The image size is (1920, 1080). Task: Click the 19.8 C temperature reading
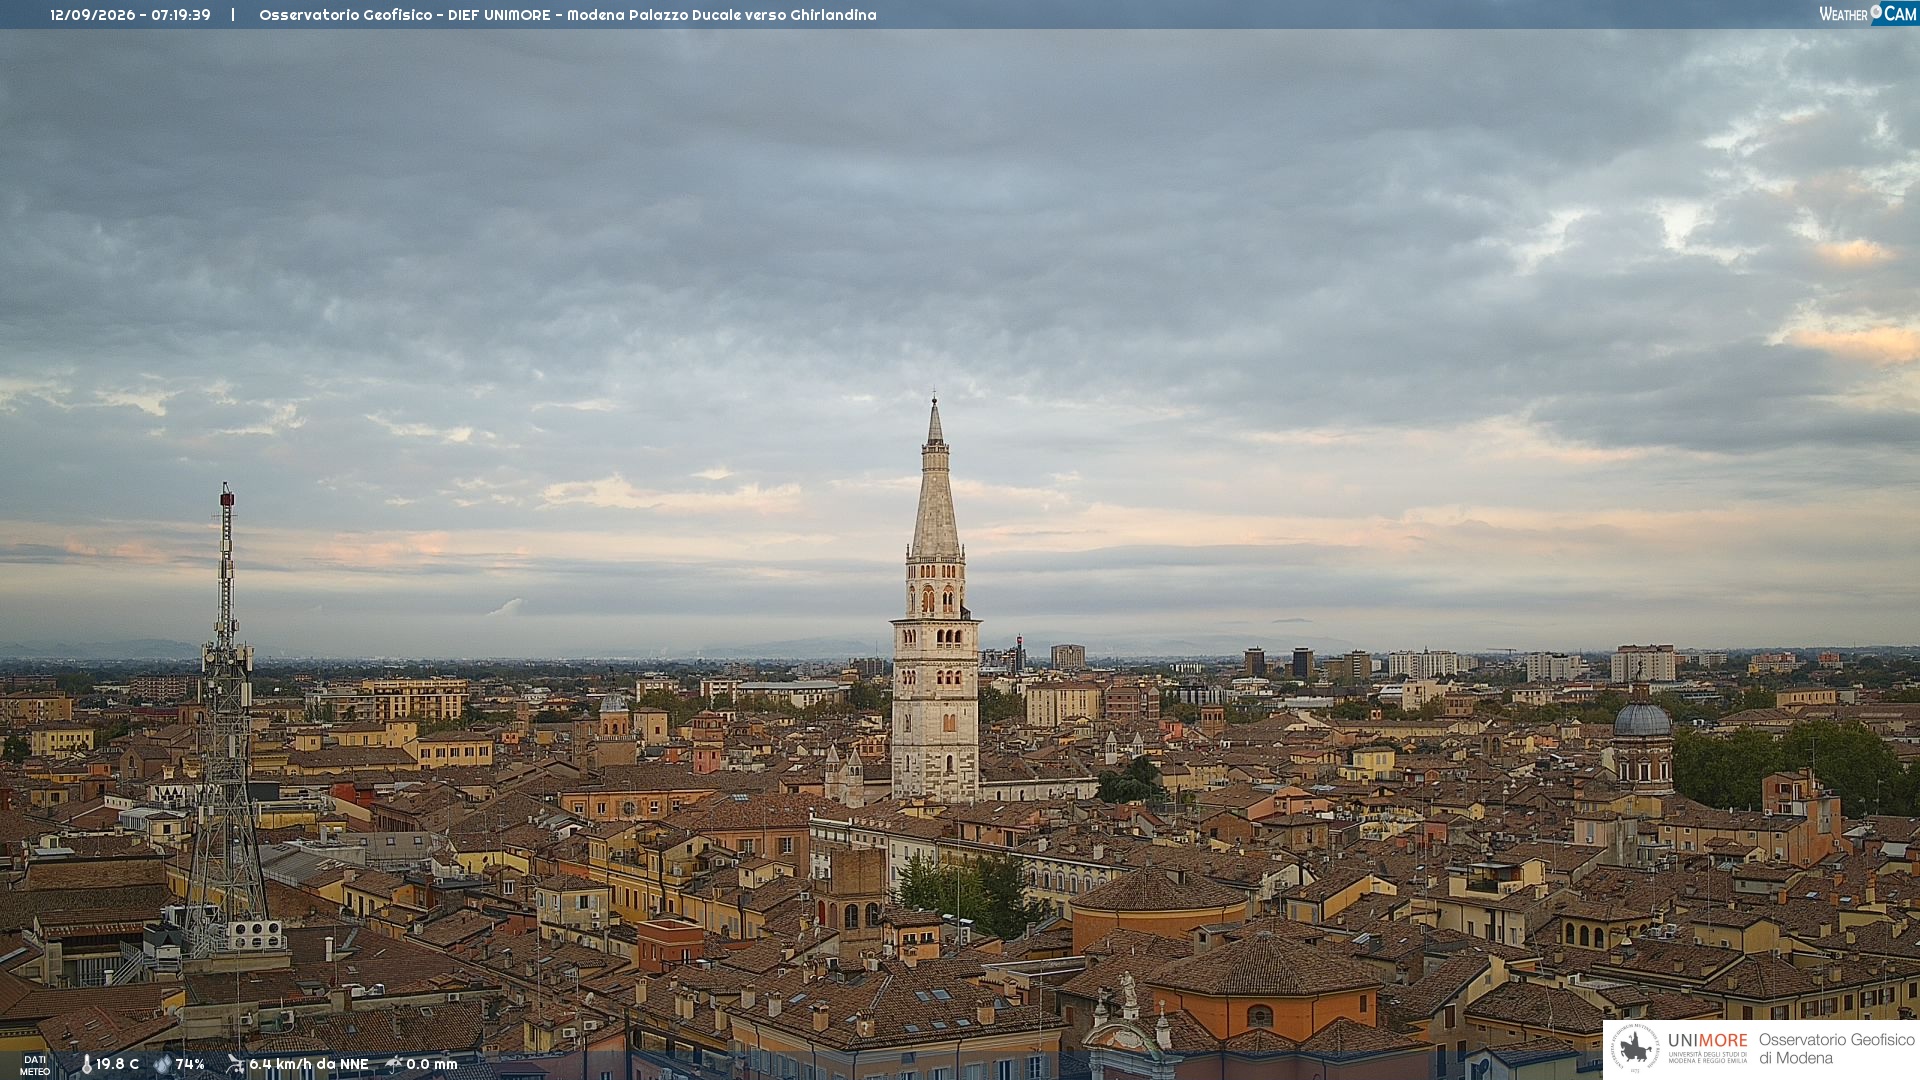click(117, 1064)
